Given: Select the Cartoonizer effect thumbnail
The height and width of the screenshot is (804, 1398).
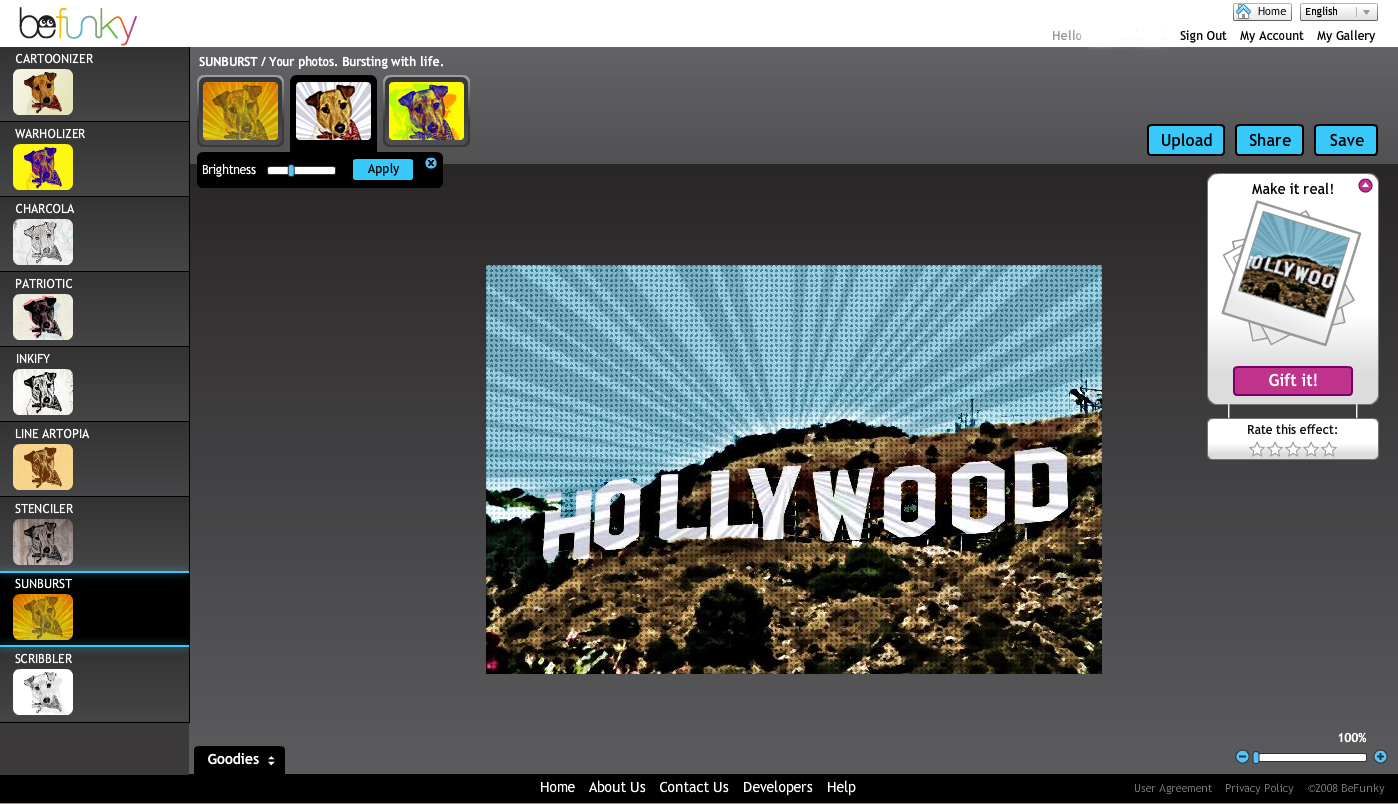Looking at the screenshot, I should 43,92.
